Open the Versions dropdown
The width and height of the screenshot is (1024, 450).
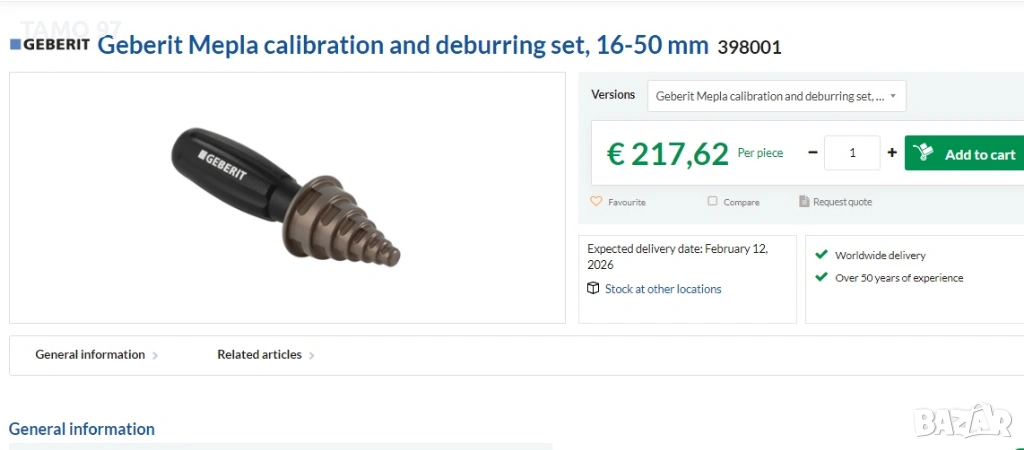tap(776, 96)
